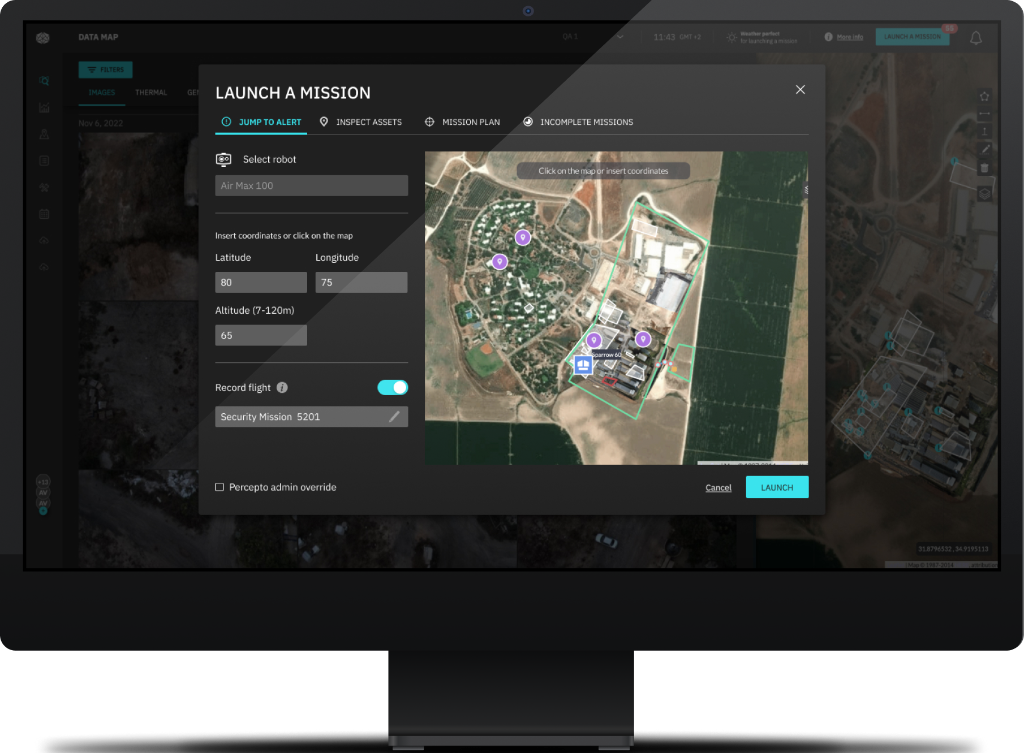This screenshot has height=753, width=1024.
Task: Open the analytics chart icon in sidebar
Action: [44, 108]
